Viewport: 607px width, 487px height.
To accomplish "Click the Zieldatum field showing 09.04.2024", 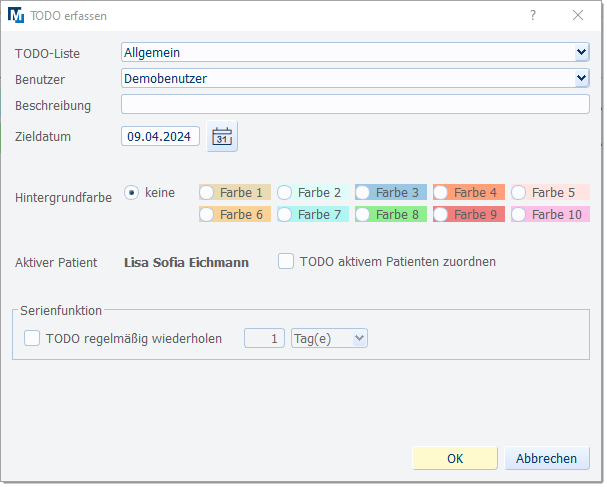I will (160, 136).
